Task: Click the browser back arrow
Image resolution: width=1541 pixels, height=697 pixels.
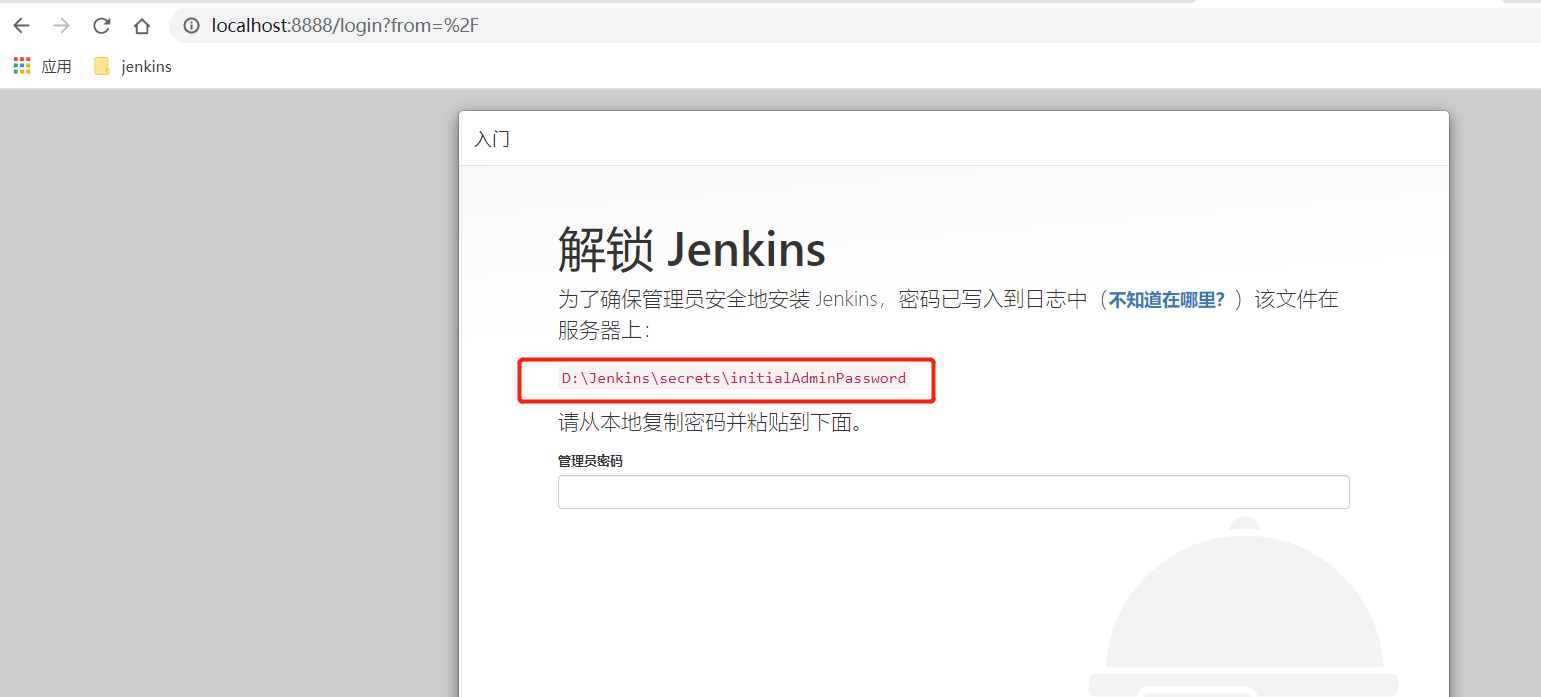Action: pyautogui.click(x=21, y=26)
